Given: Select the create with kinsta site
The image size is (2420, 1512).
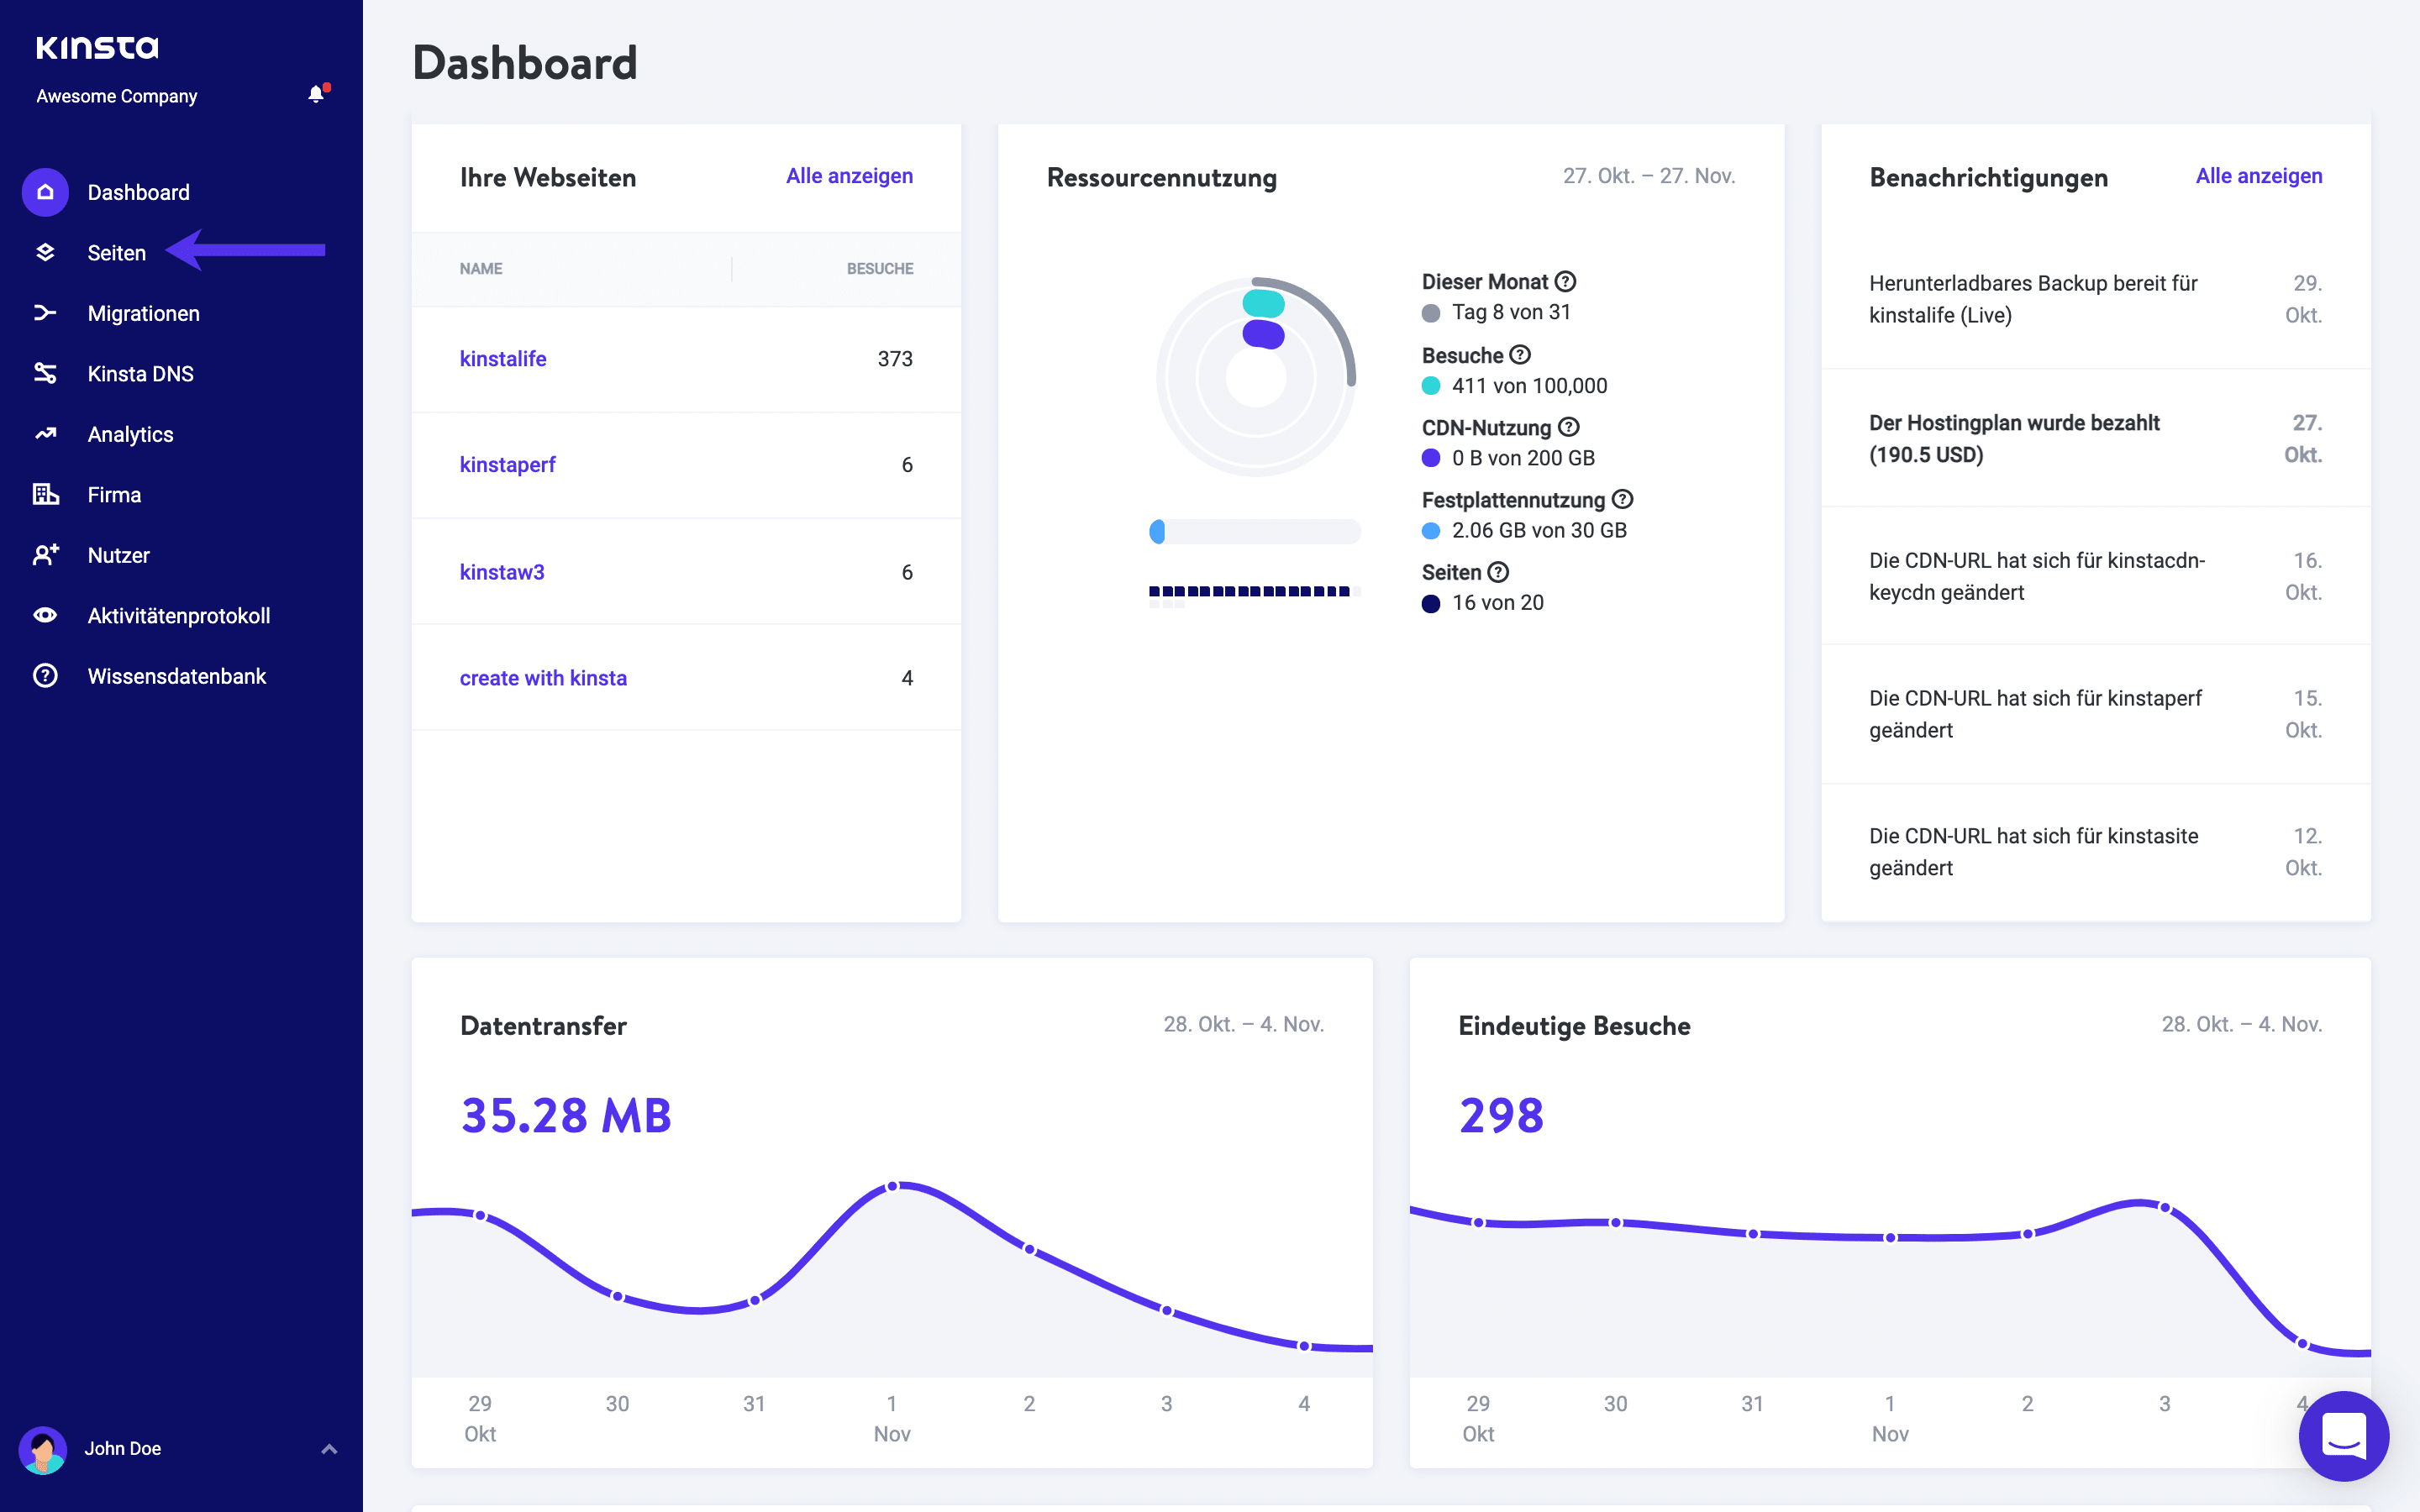Looking at the screenshot, I should click(x=543, y=677).
